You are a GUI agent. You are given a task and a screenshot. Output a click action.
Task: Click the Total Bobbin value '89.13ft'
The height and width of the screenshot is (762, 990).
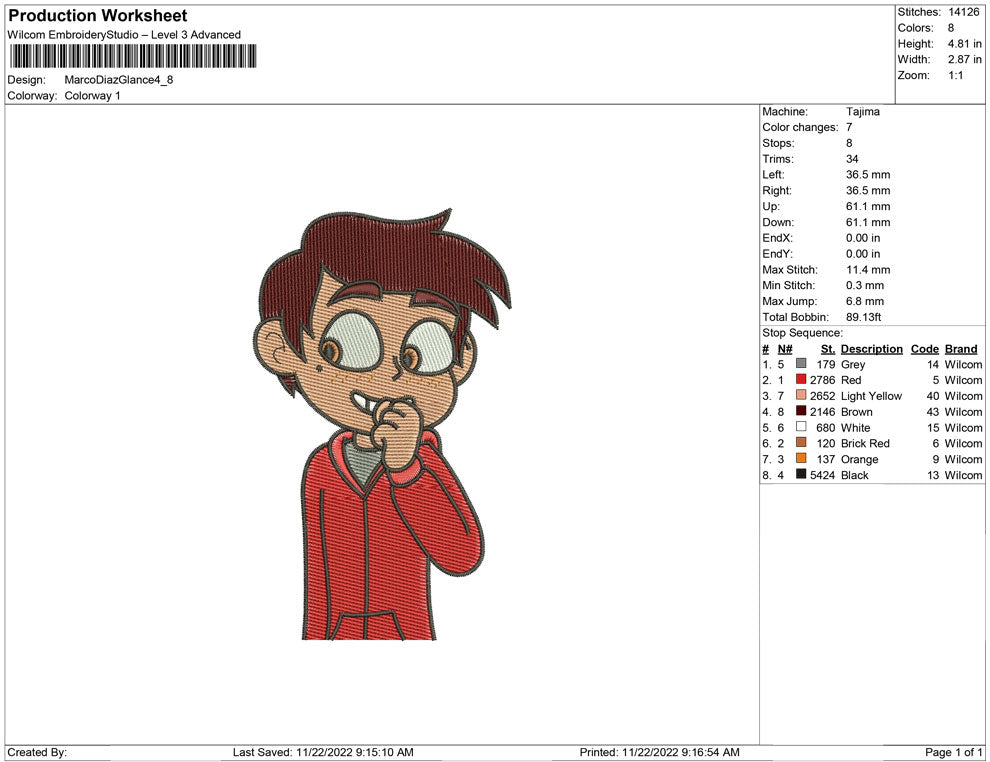tap(864, 317)
